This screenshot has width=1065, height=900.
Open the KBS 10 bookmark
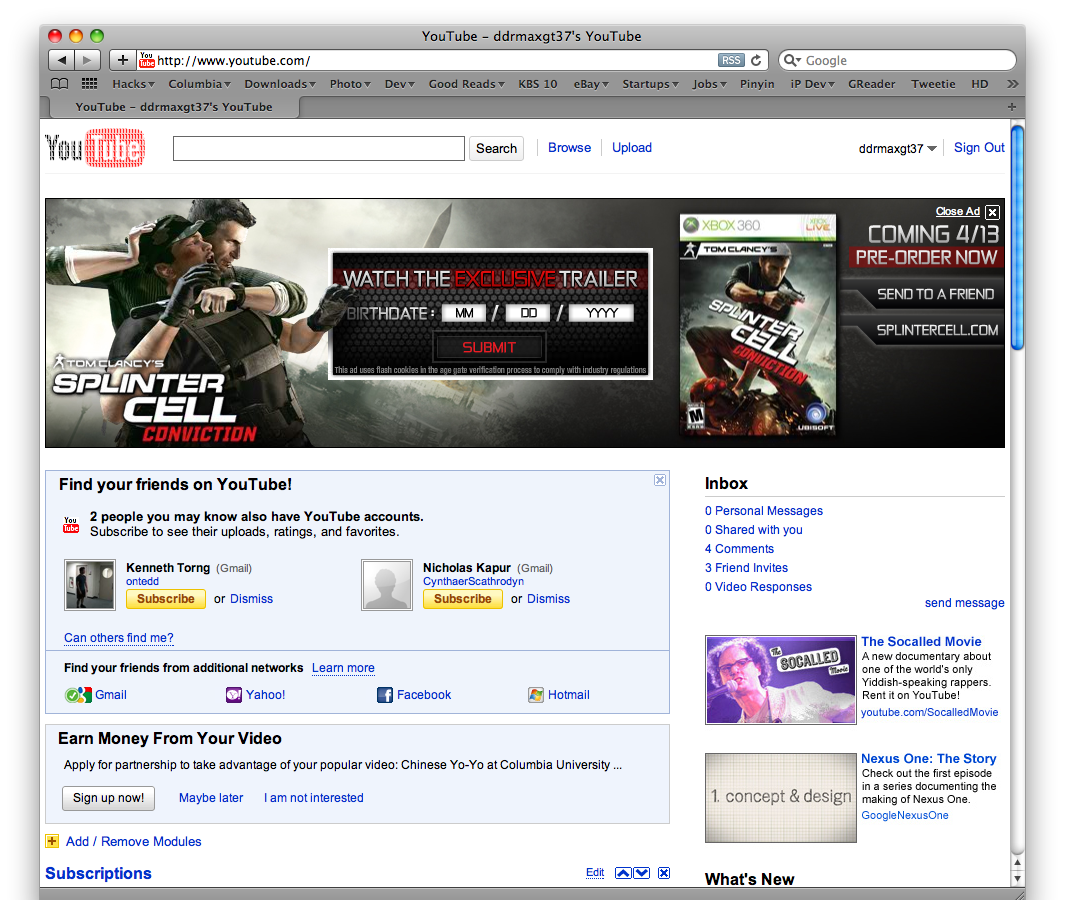pos(538,84)
